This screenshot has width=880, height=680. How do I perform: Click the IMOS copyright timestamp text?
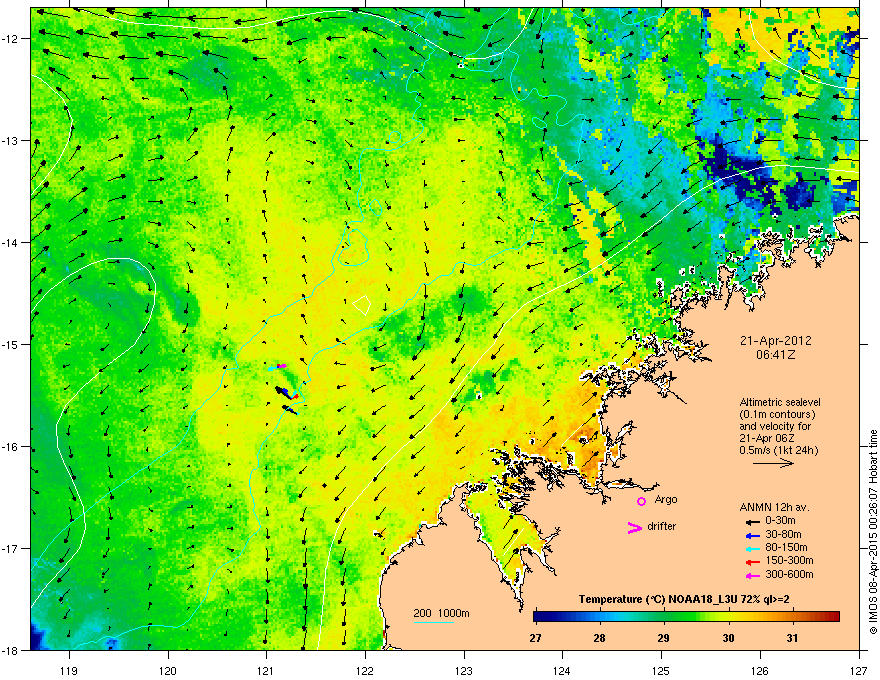click(873, 532)
